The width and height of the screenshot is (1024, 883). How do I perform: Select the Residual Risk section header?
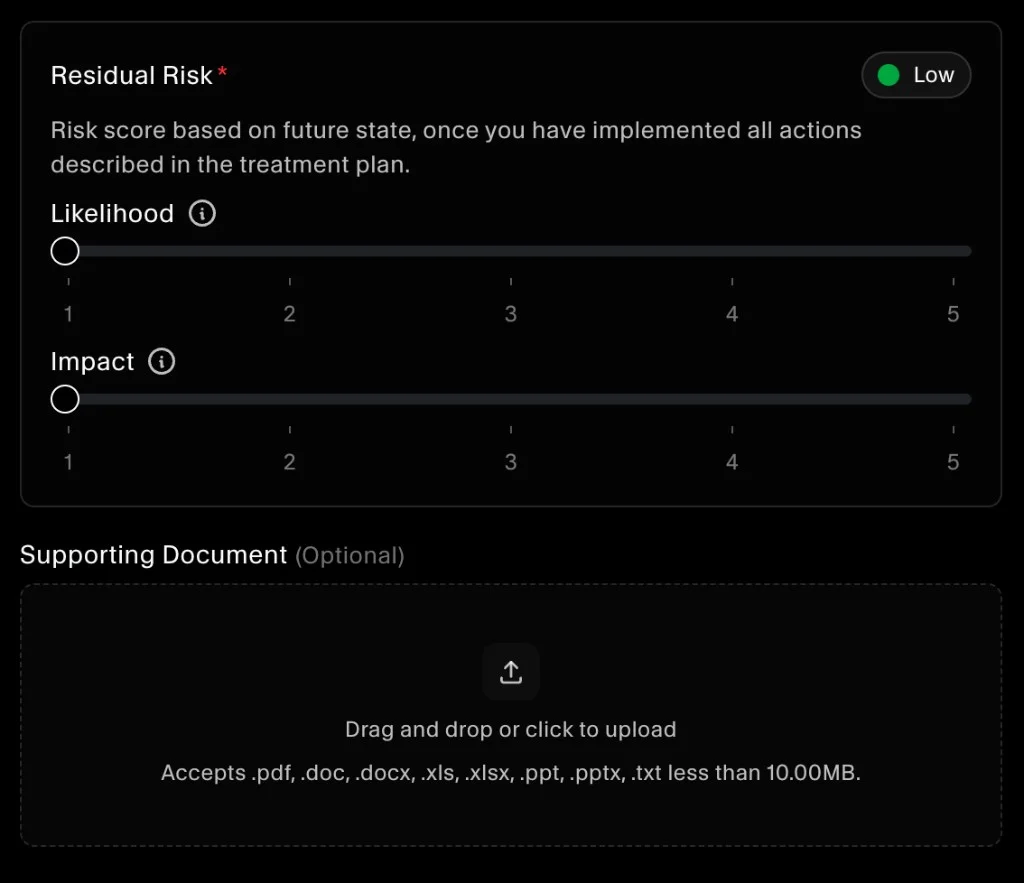(129, 74)
